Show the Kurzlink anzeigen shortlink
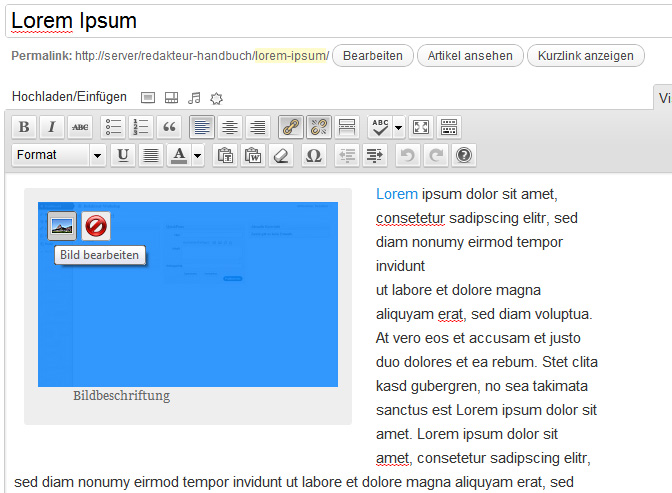 coord(585,56)
